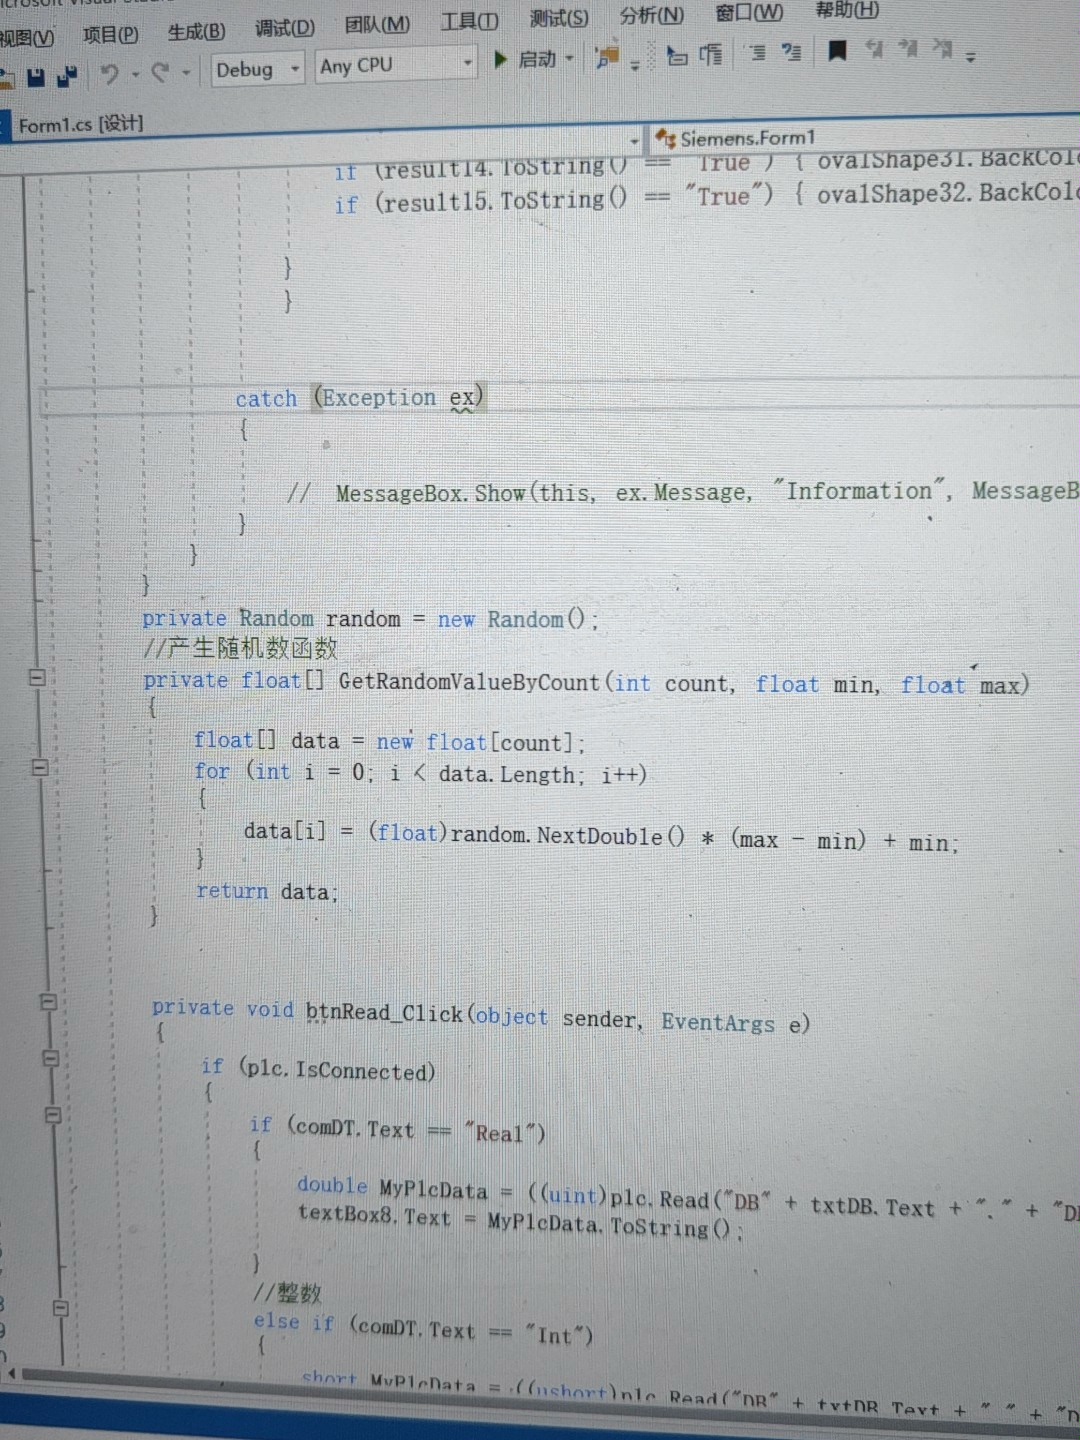Toggle a bookmark with the bookmark icon
Viewport: 1080px width, 1440px height.
[837, 49]
